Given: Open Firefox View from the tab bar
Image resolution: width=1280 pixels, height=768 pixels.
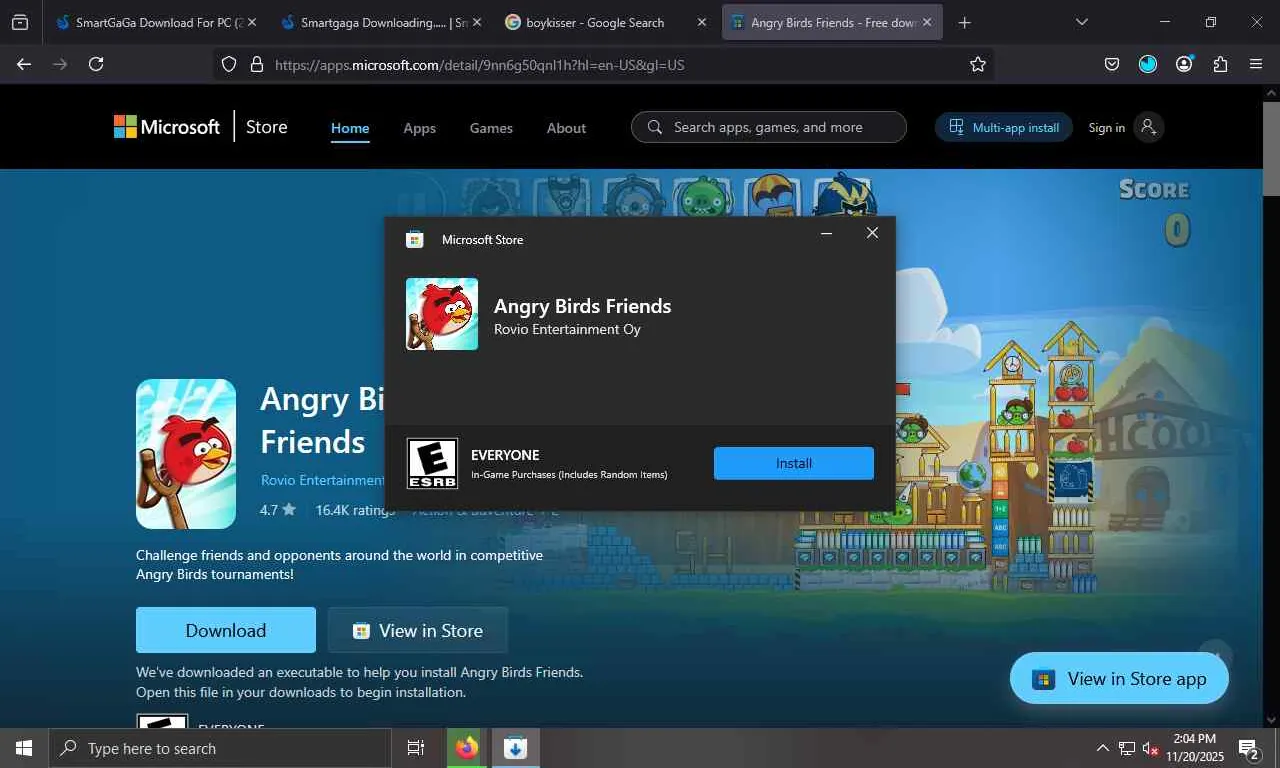Looking at the screenshot, I should coord(20,22).
